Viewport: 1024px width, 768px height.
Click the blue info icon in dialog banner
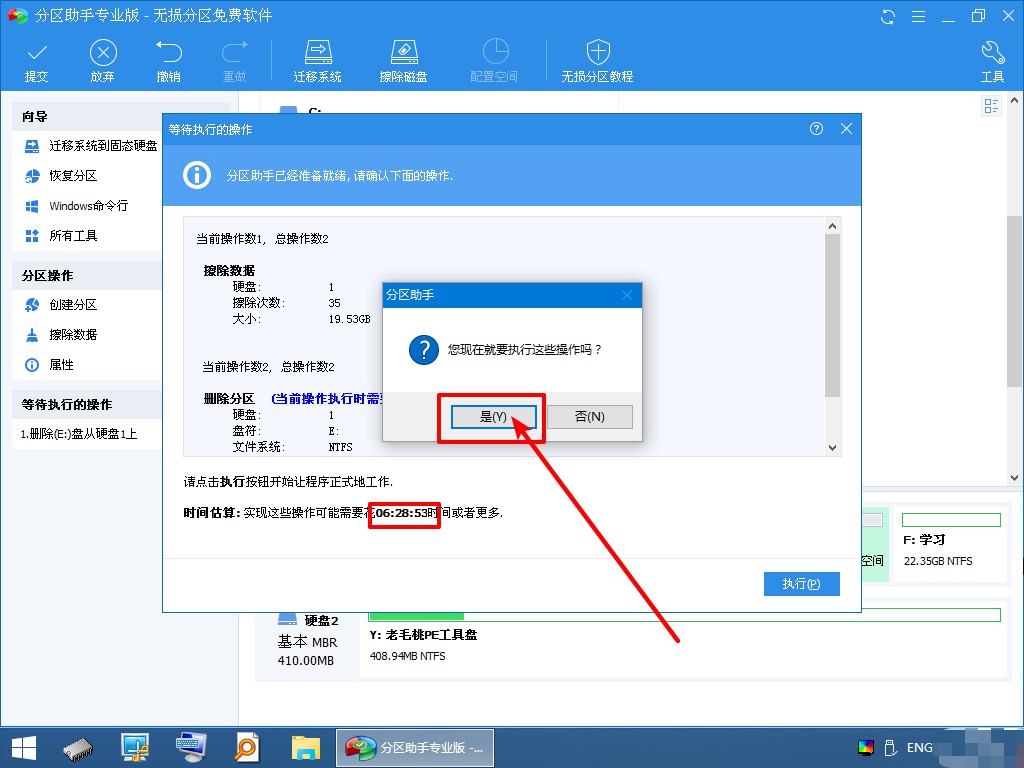tap(197, 175)
